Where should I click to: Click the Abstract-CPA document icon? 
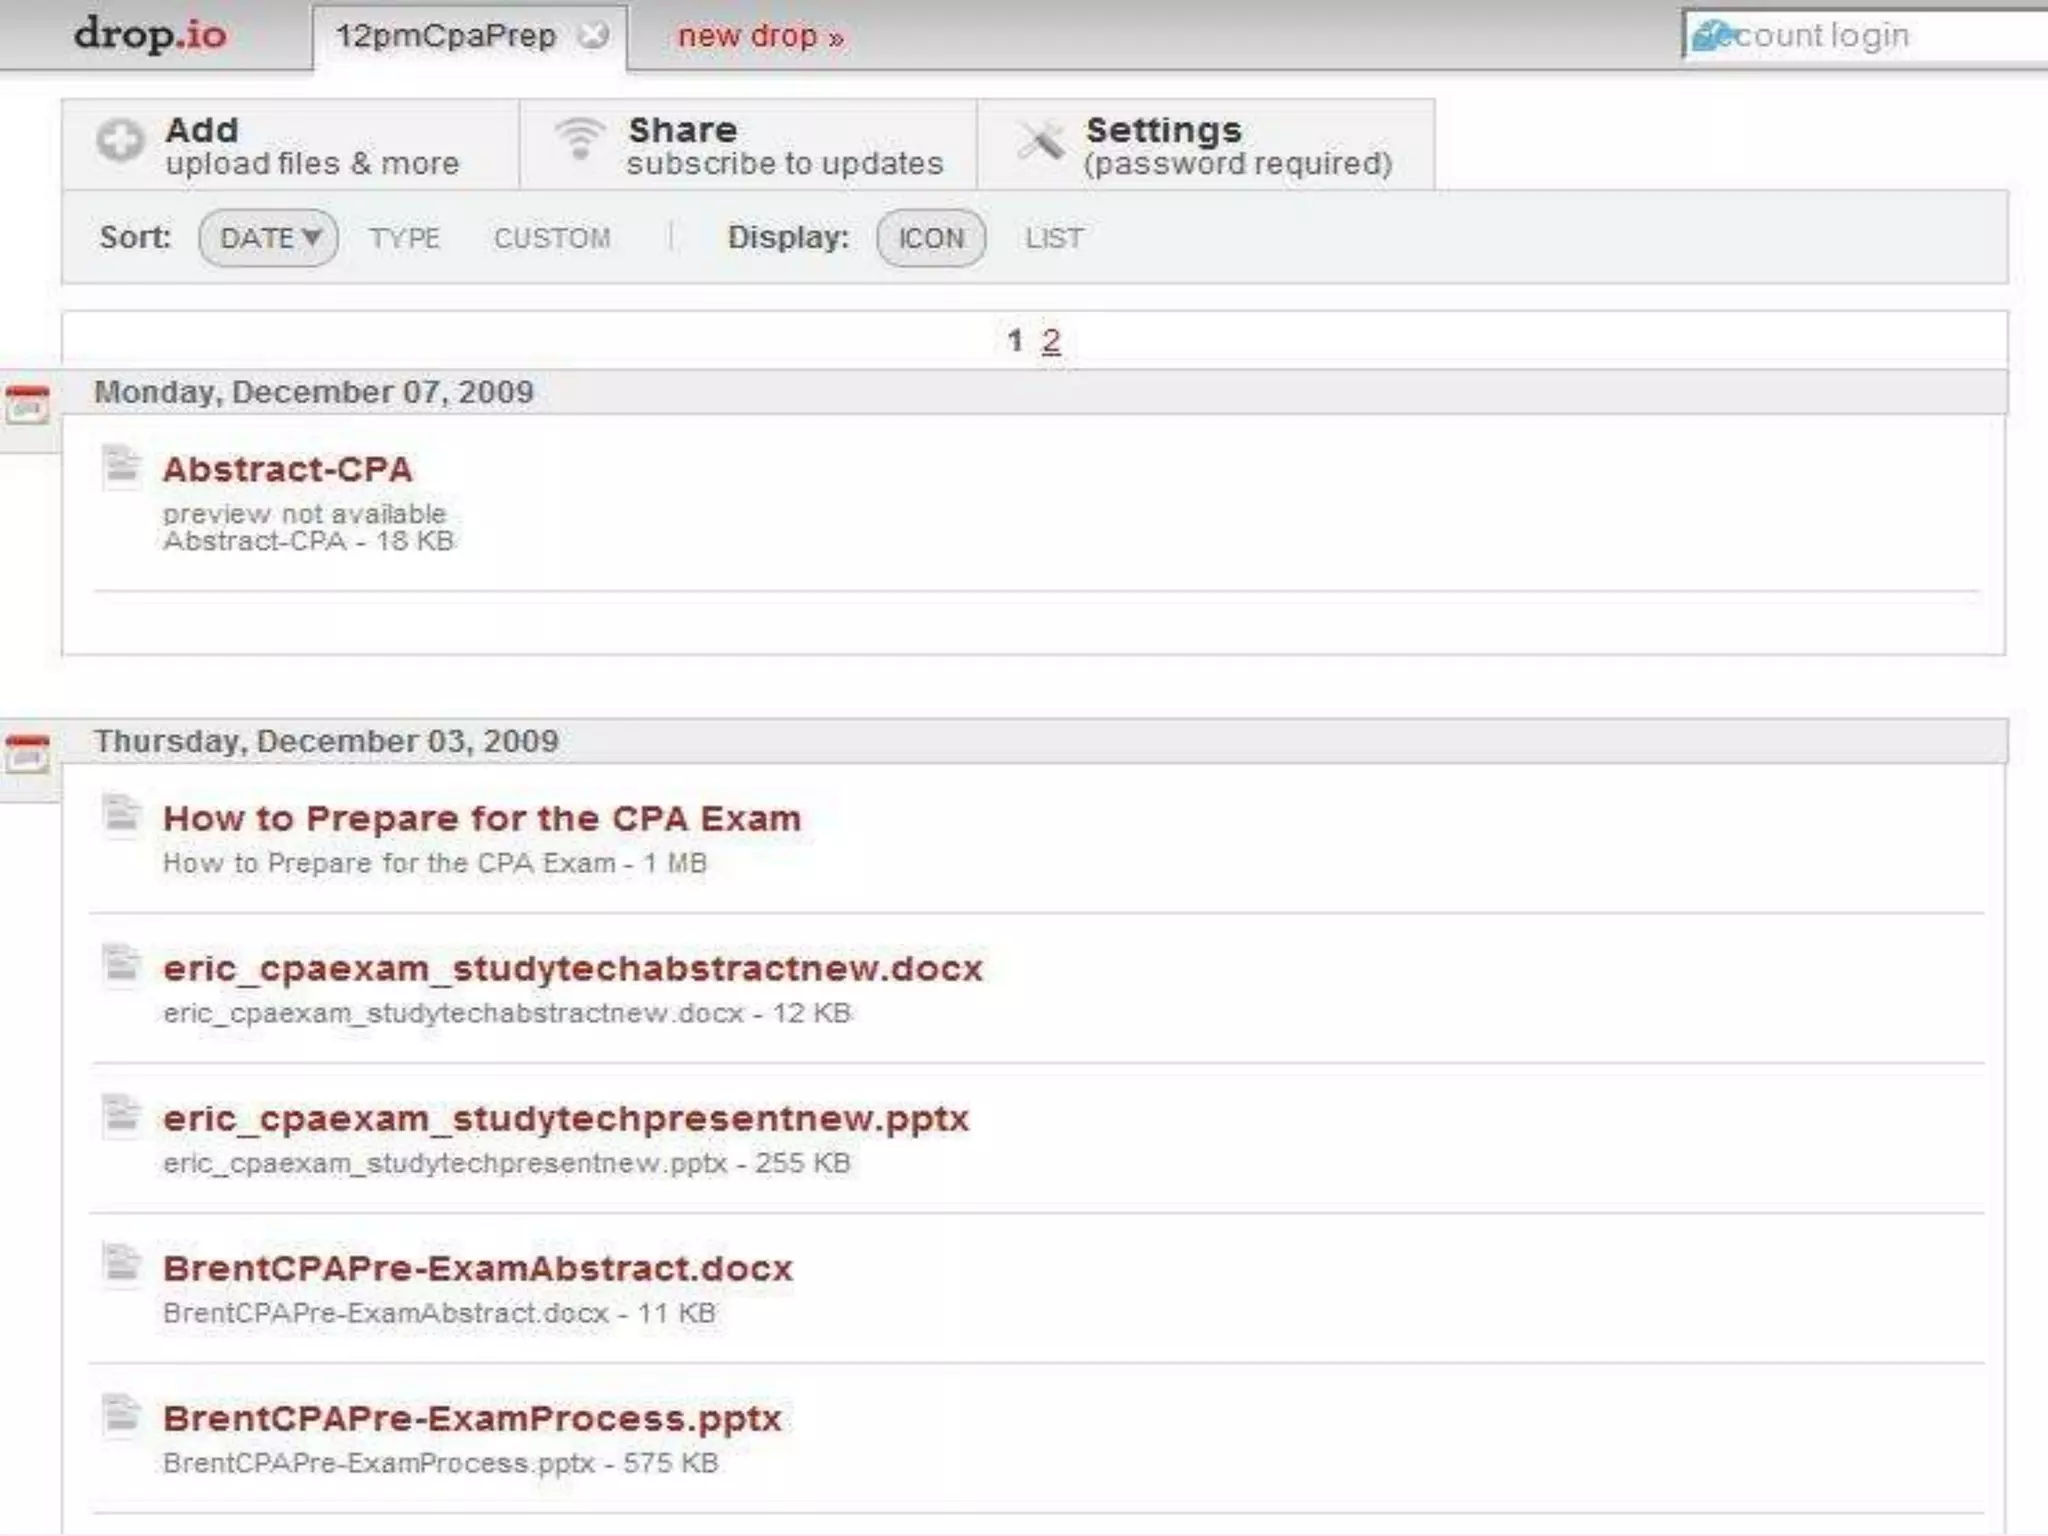pos(122,467)
